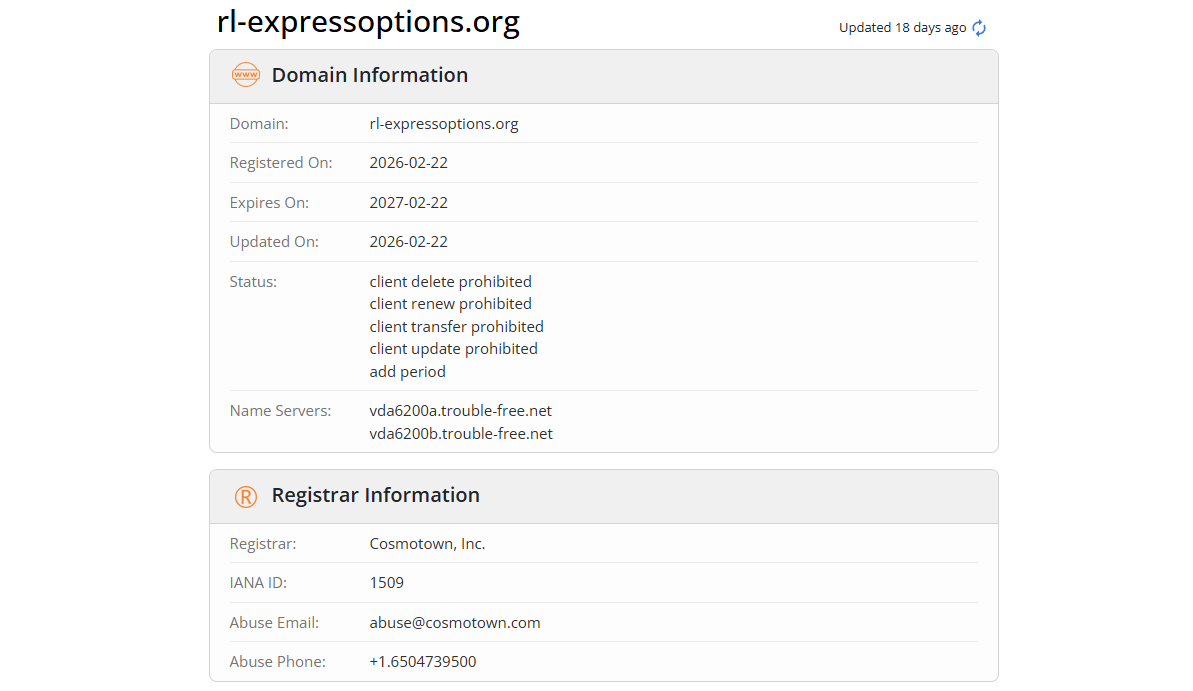Screen dimensions: 1193x691
Task: Click the IANA ID value 1509
Action: point(386,583)
